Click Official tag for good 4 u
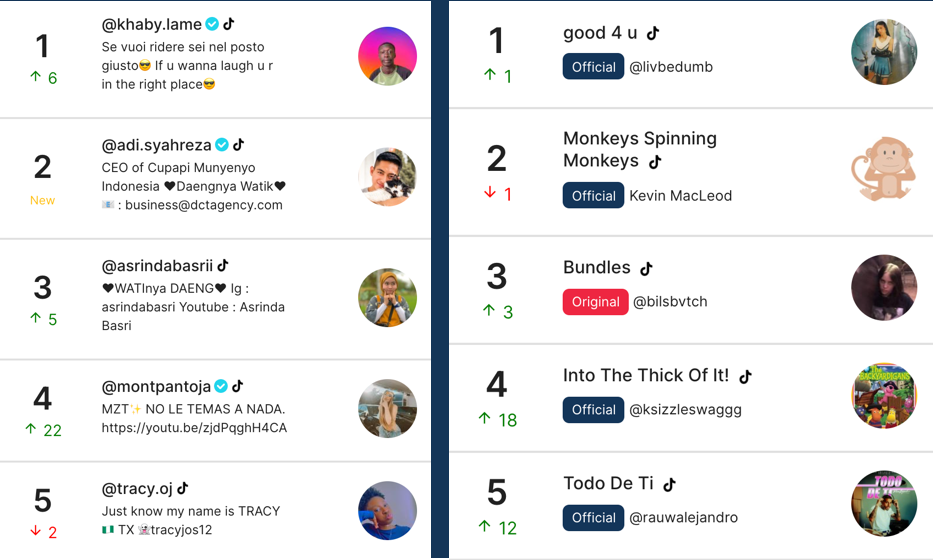 (x=593, y=67)
